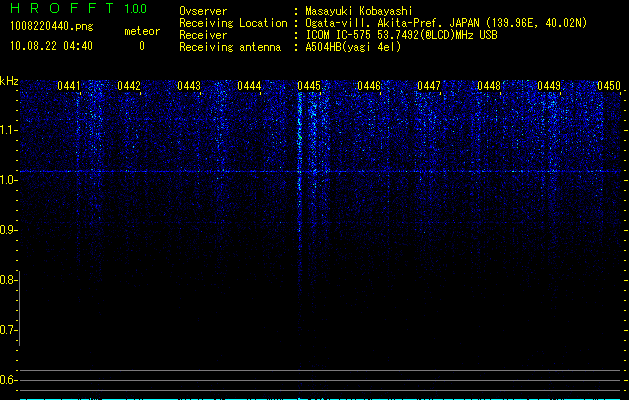
Task: Click the meteor count 0
Action: 142,46
